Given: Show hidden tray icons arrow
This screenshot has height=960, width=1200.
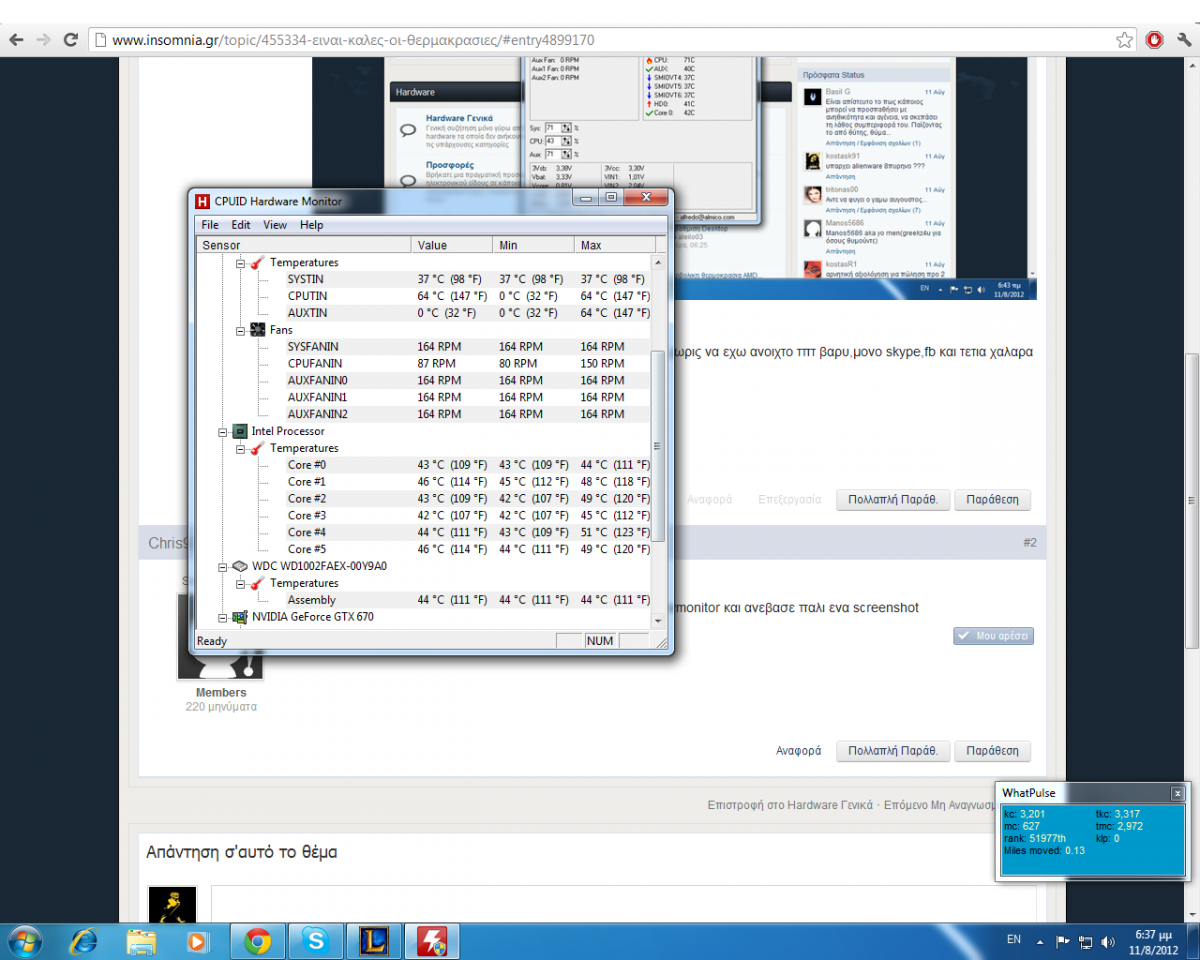Looking at the screenshot, I should [x=1042, y=942].
